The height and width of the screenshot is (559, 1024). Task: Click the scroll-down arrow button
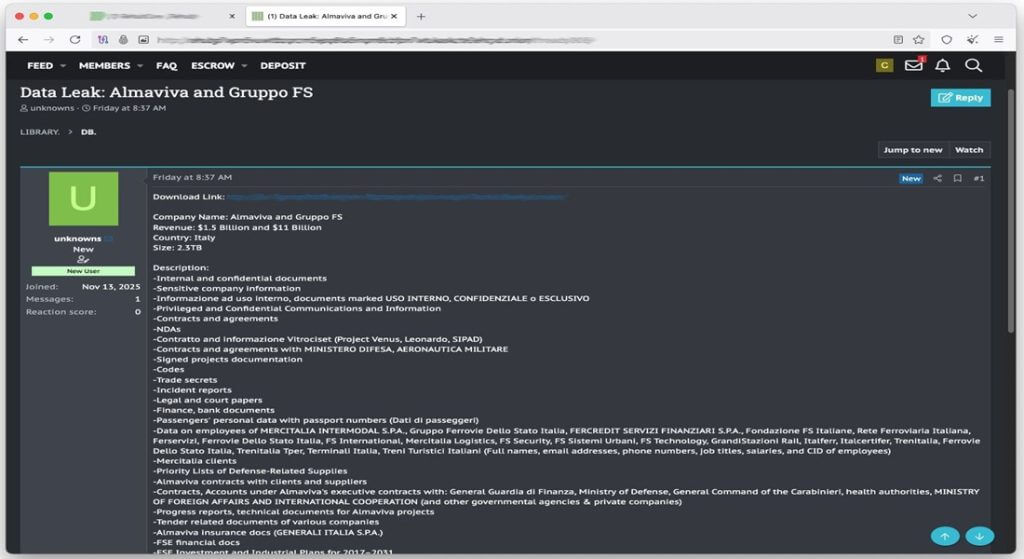point(980,536)
